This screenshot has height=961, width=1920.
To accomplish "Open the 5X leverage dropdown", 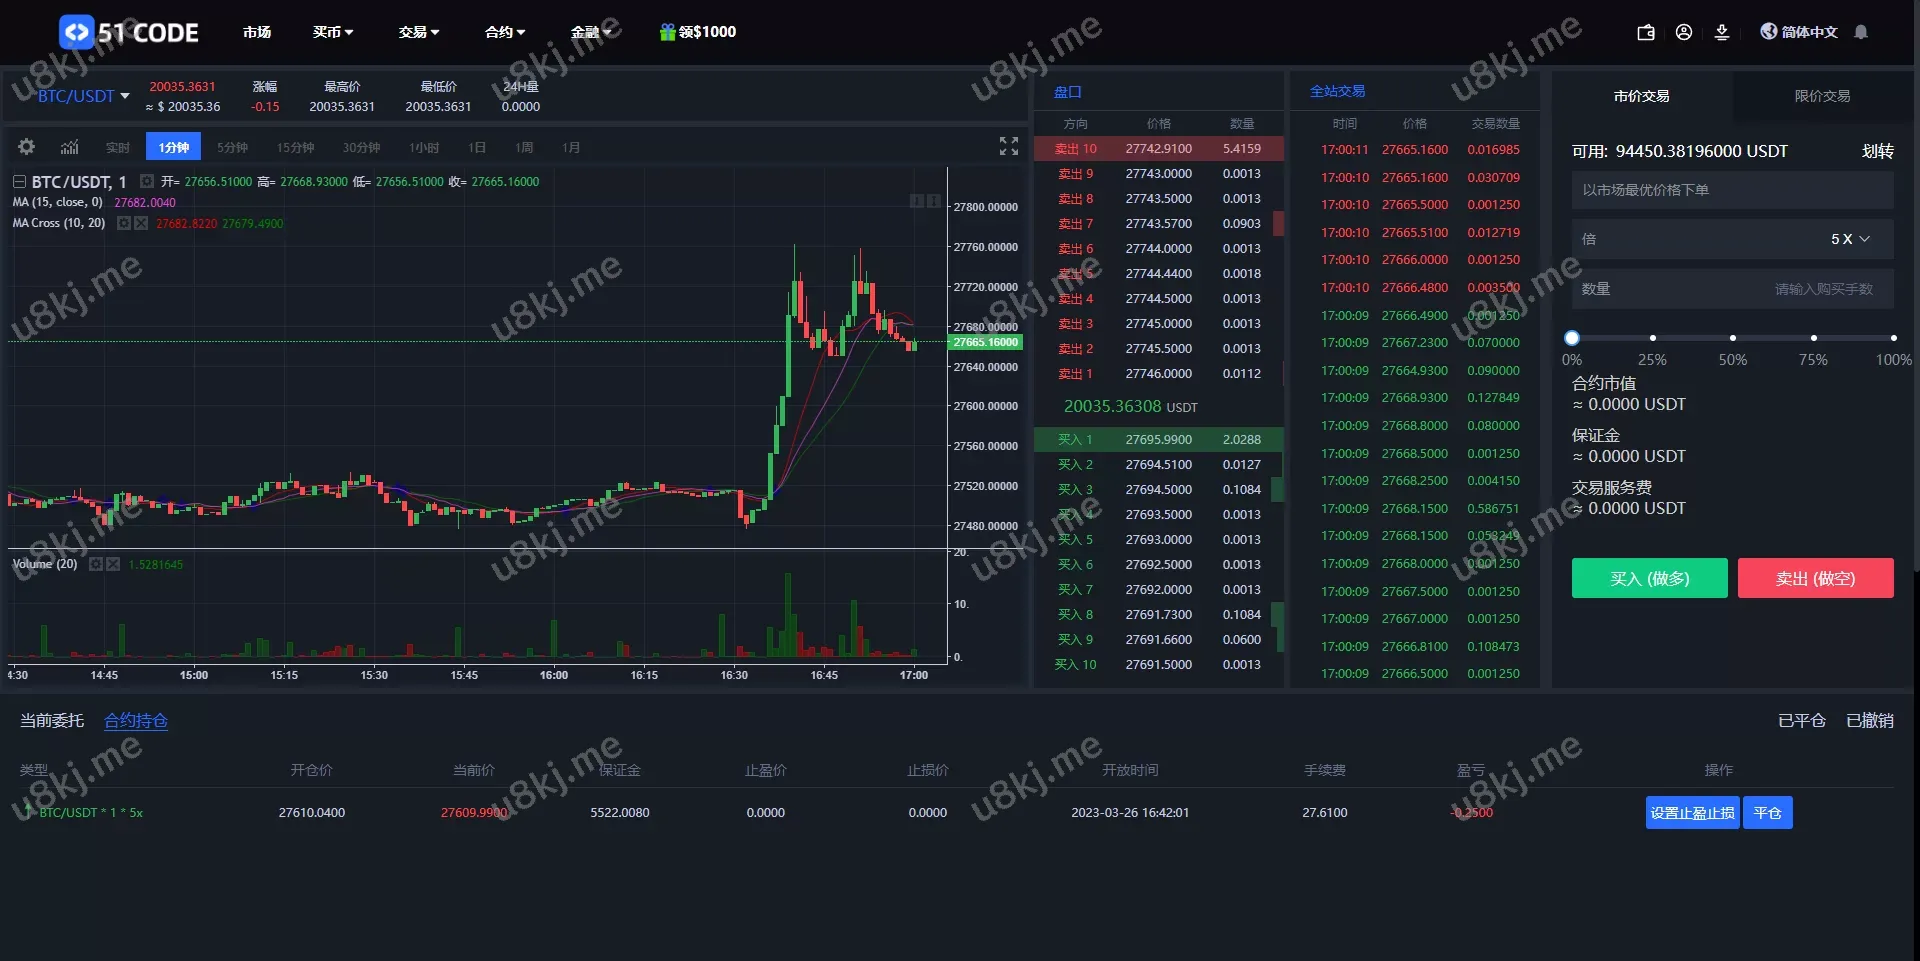I will click(x=1850, y=239).
